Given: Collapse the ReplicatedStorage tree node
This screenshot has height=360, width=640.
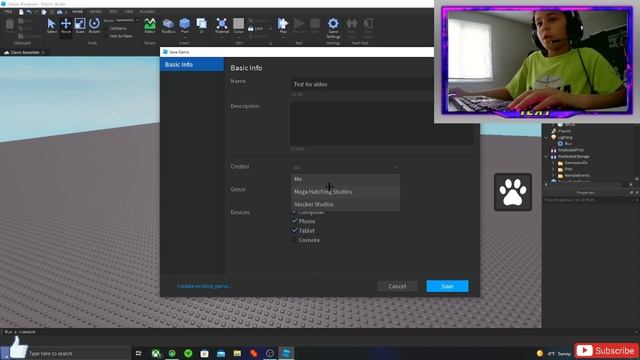Looking at the screenshot, I should click(x=547, y=156).
